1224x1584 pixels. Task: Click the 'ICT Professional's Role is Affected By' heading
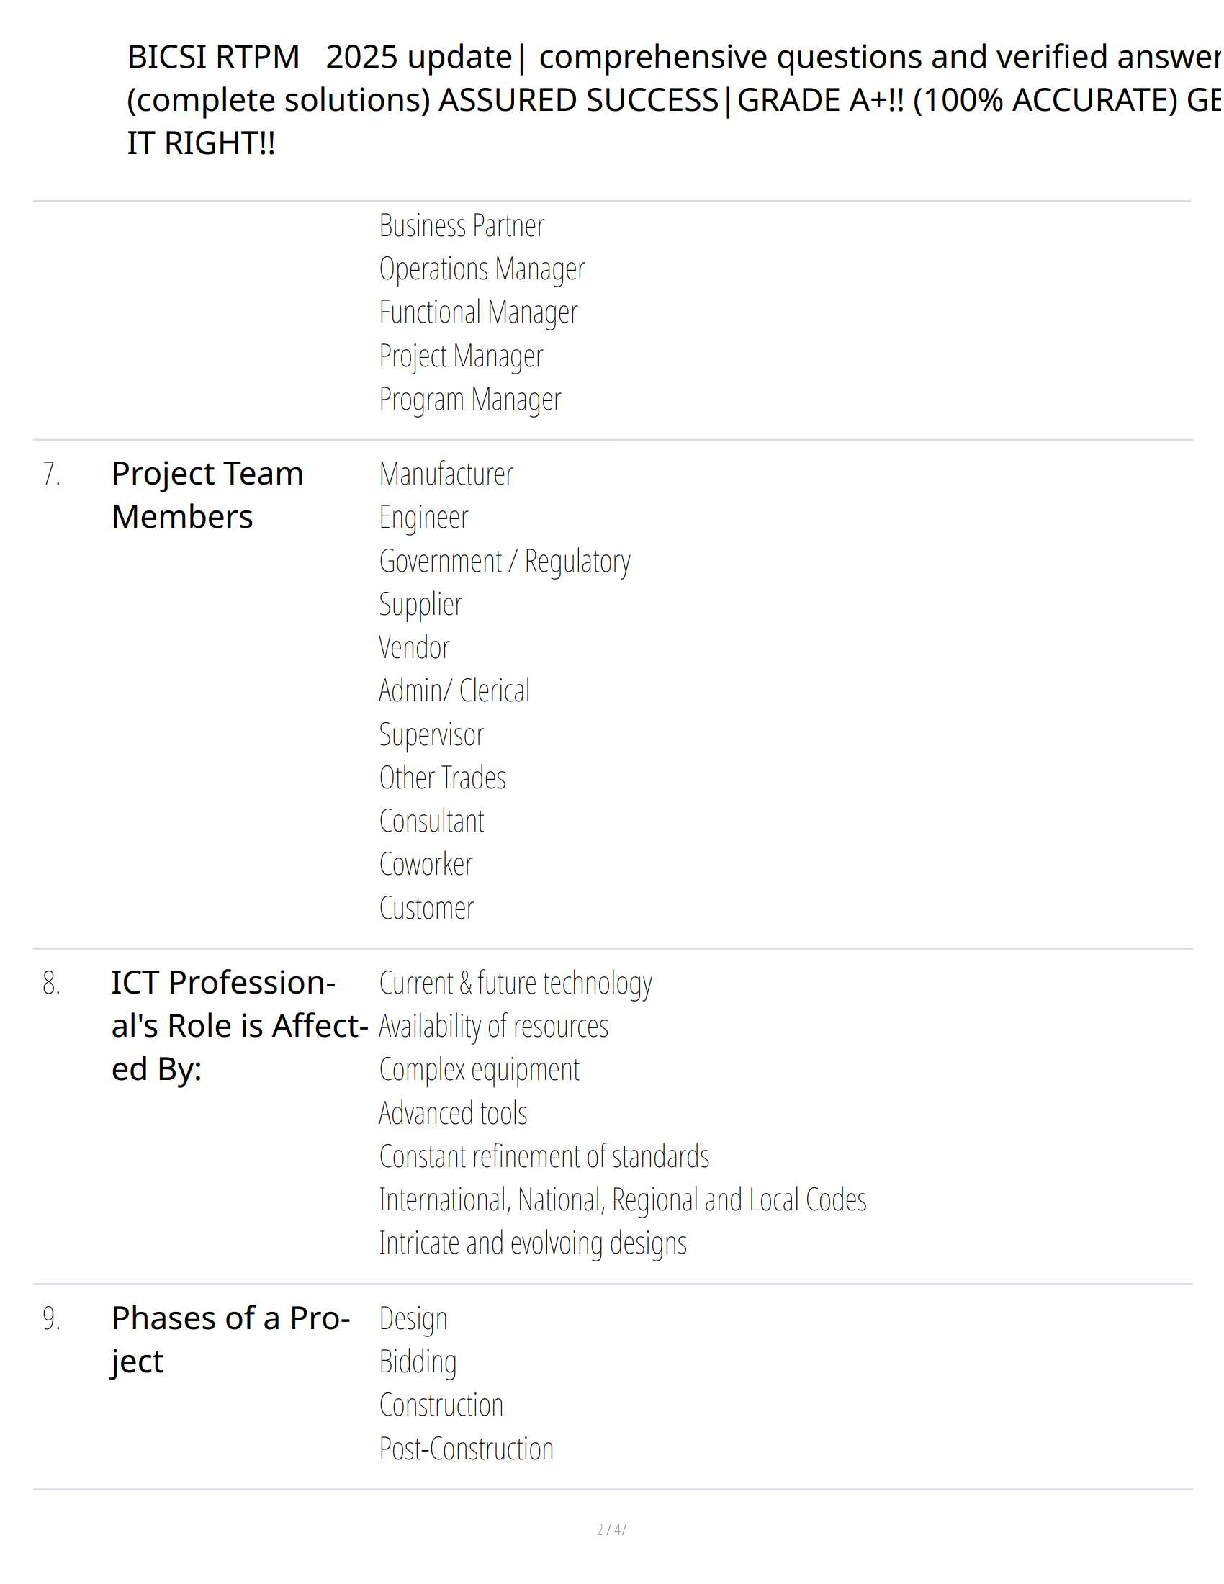coord(238,1026)
